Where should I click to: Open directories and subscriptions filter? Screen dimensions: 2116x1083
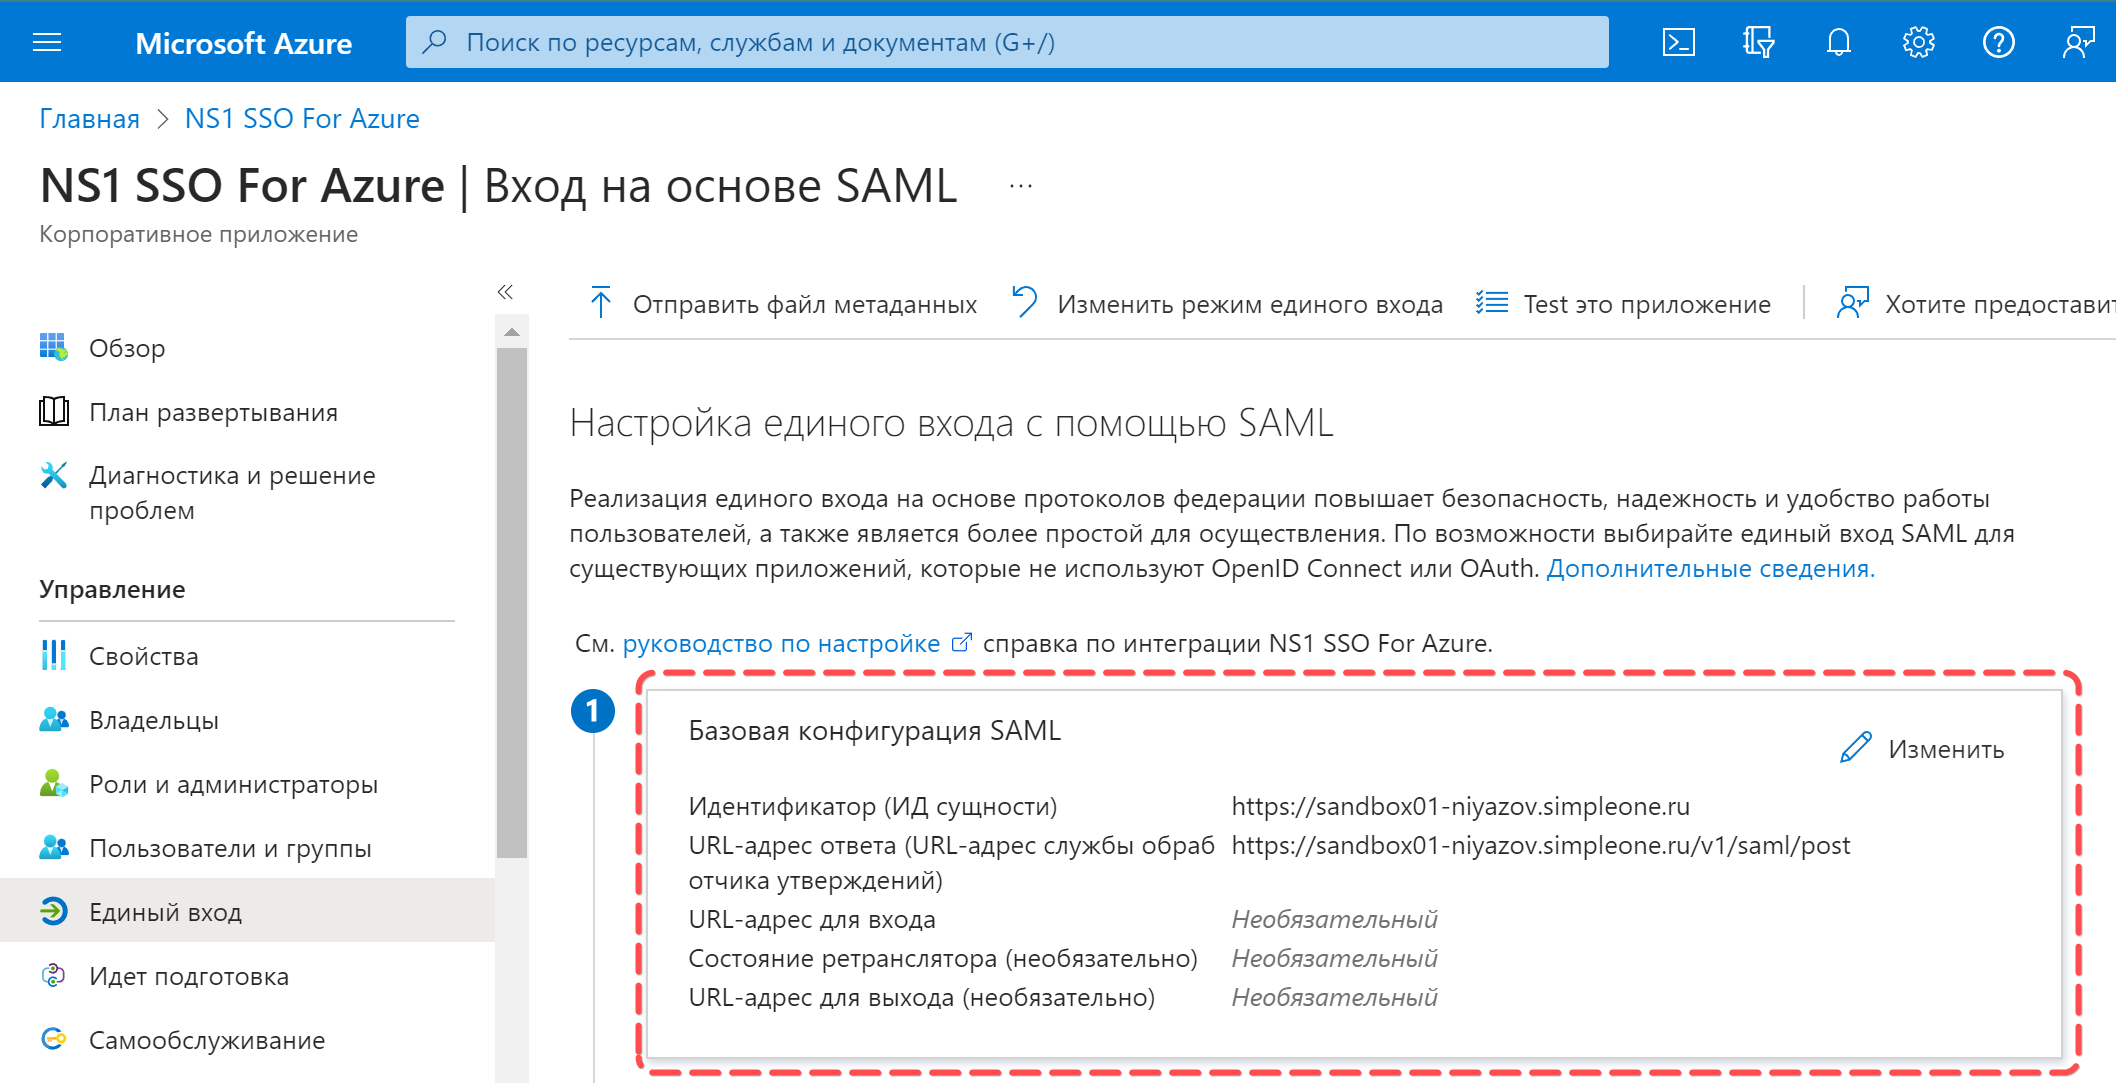tap(1758, 42)
